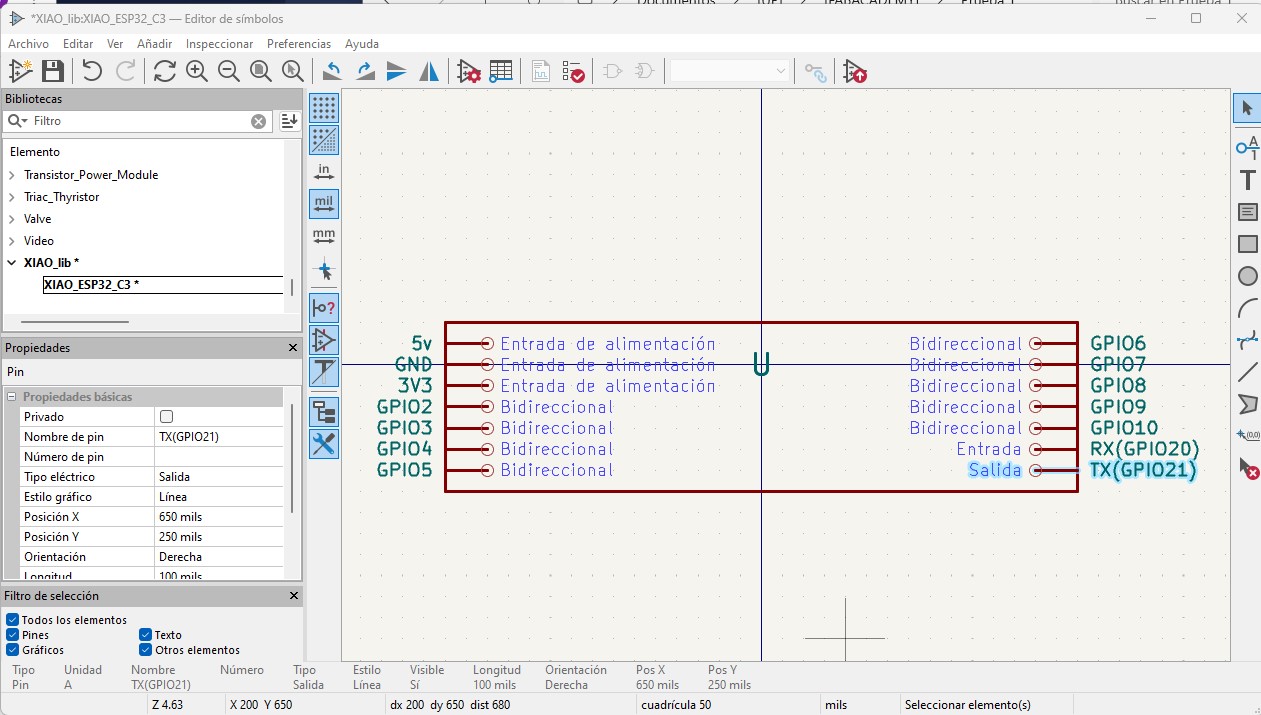Uncheck the Texto selection filter

146,635
